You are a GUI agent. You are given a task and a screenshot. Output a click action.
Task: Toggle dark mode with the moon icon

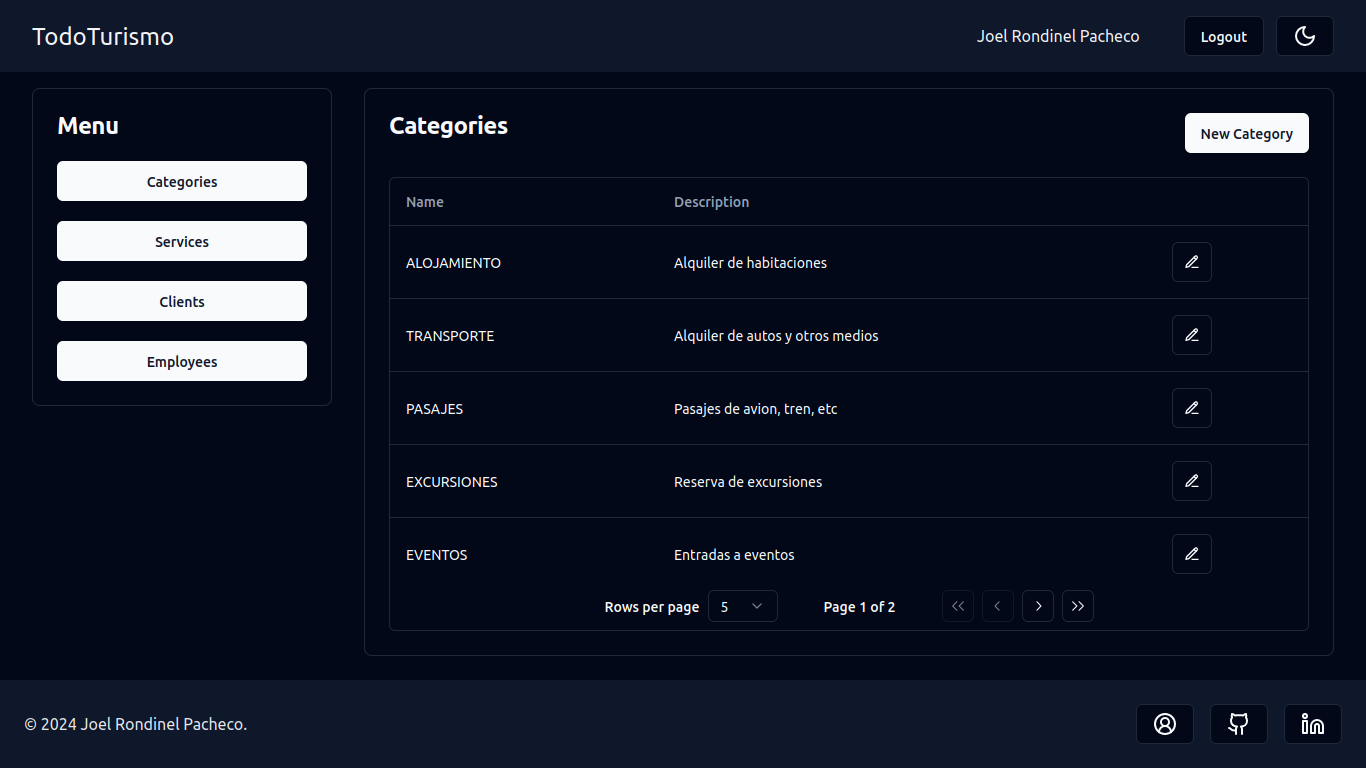pyautogui.click(x=1304, y=36)
